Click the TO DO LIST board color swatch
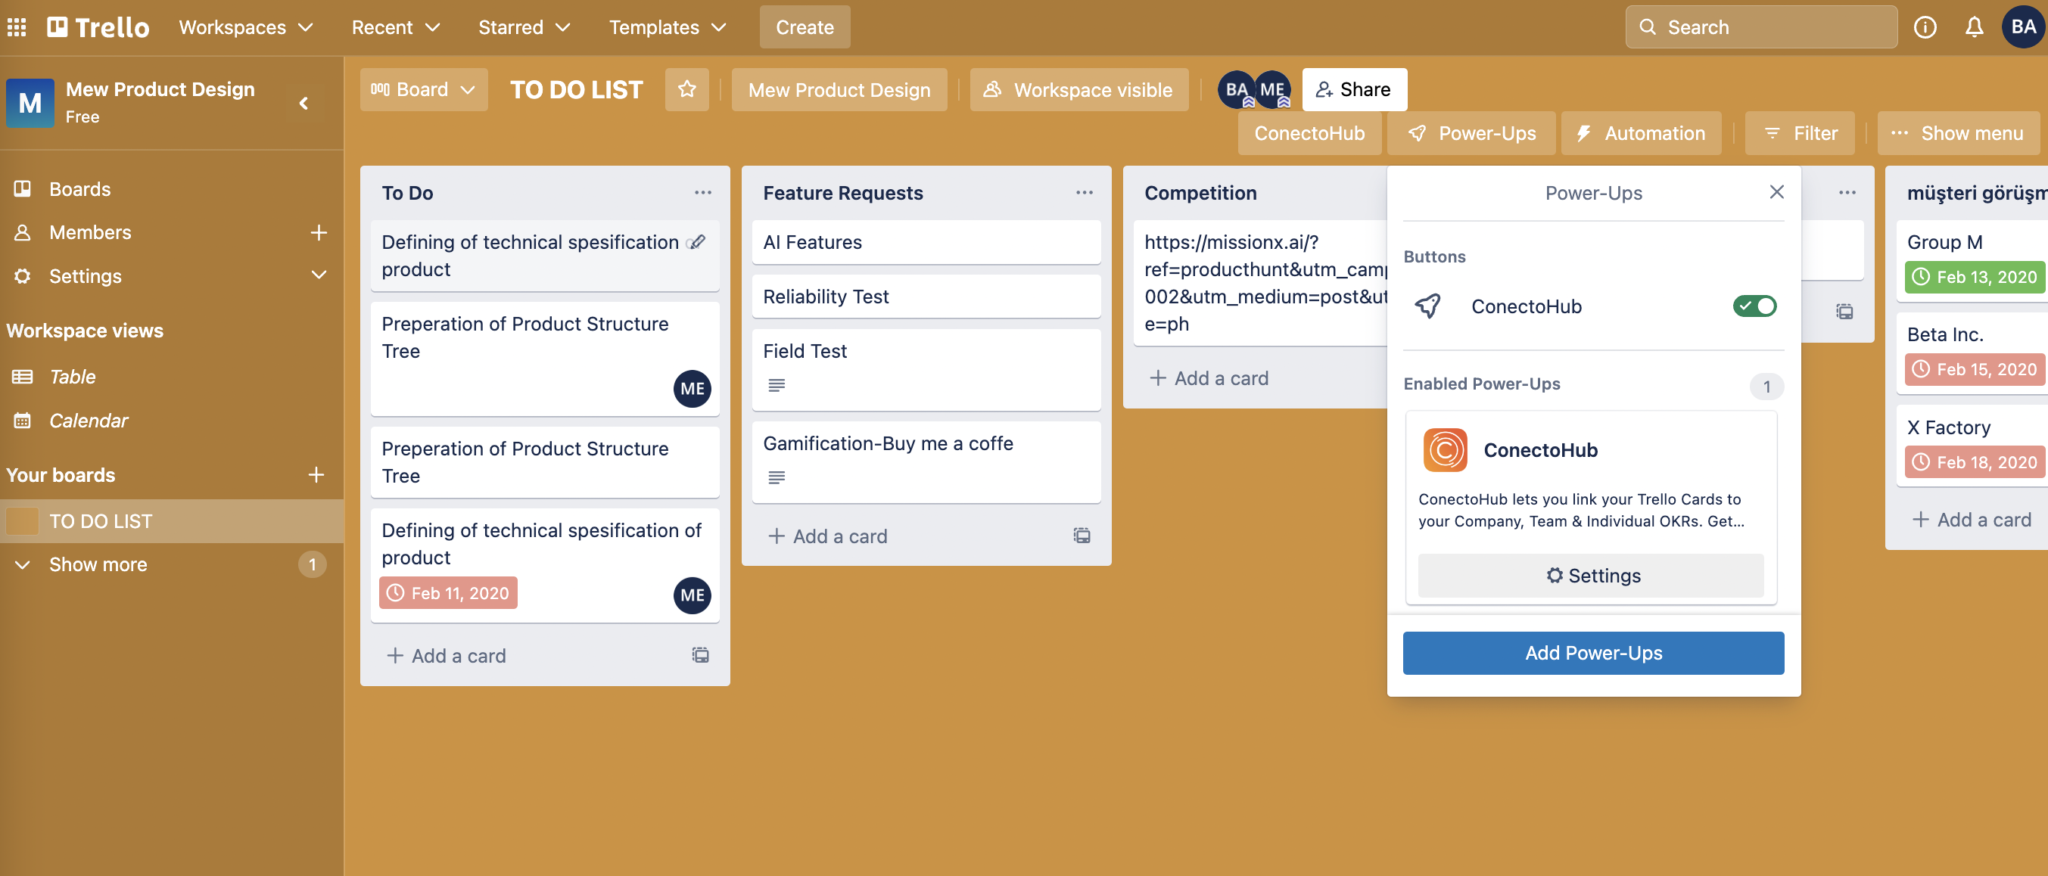Viewport: 2048px width, 876px height. [22, 521]
